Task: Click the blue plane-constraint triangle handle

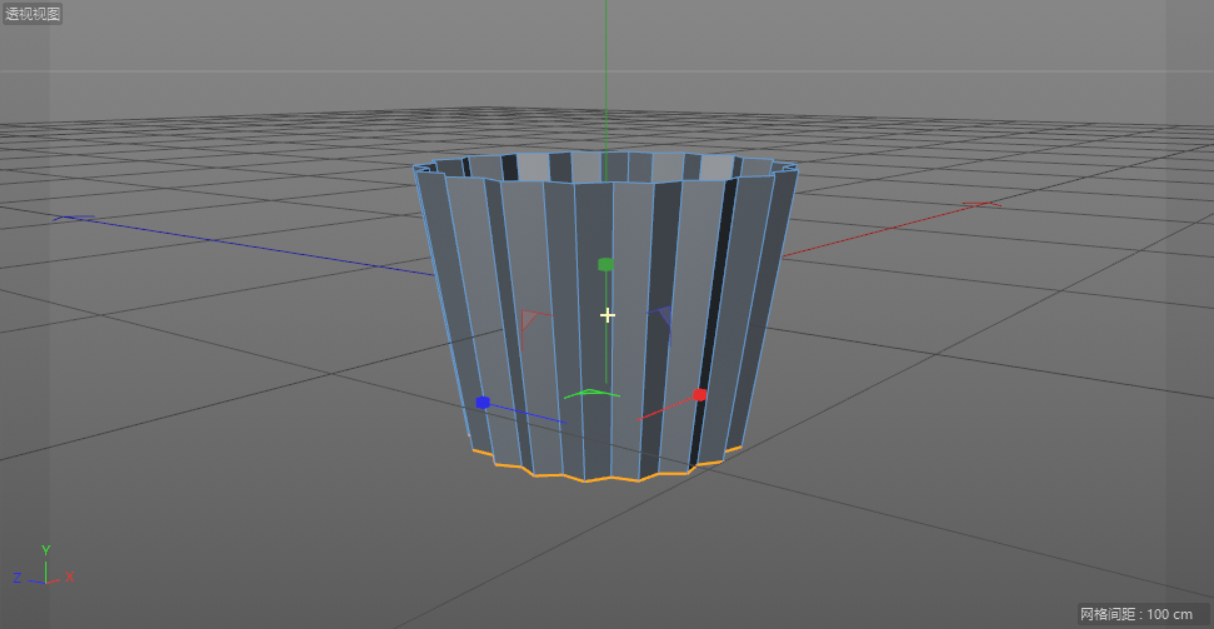Action: coord(661,317)
